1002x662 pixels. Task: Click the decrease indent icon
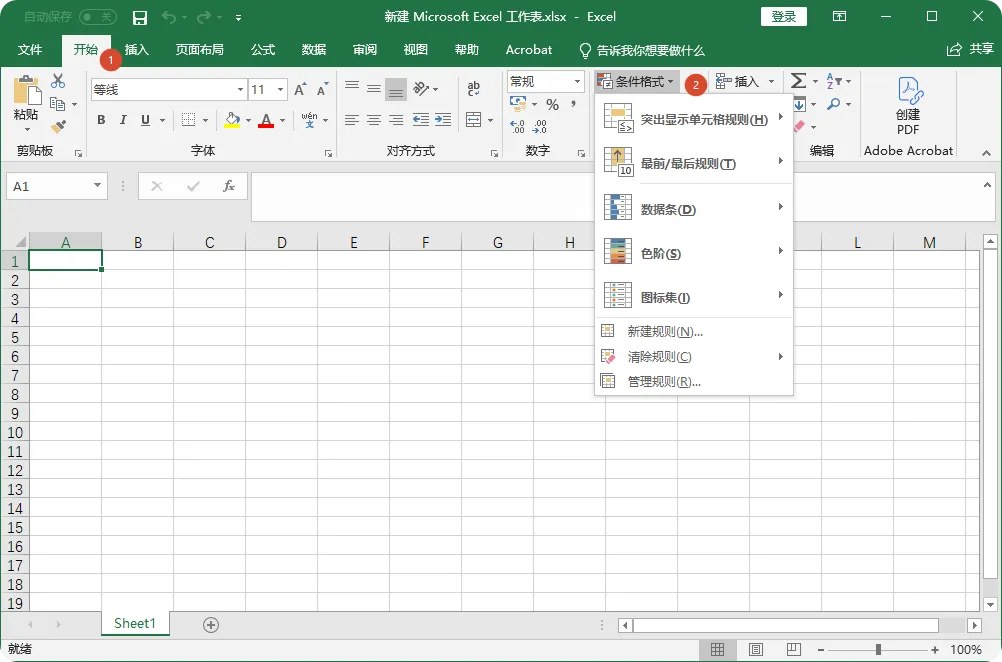point(420,119)
